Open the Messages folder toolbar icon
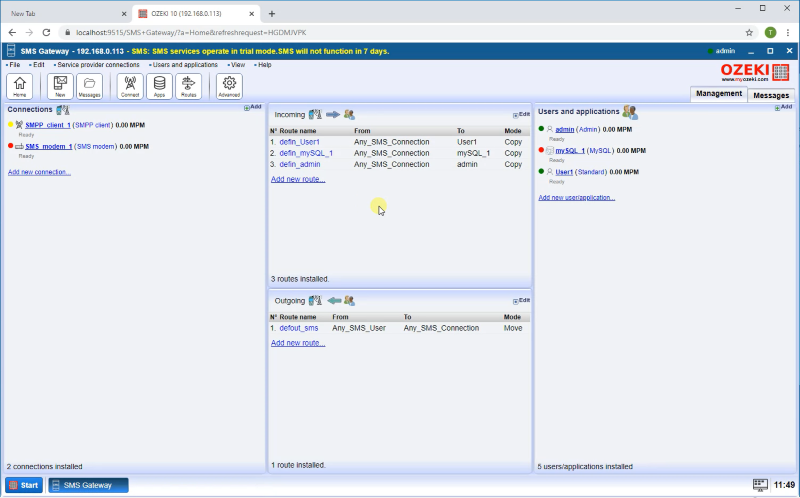This screenshot has width=800, height=498. 89,86
